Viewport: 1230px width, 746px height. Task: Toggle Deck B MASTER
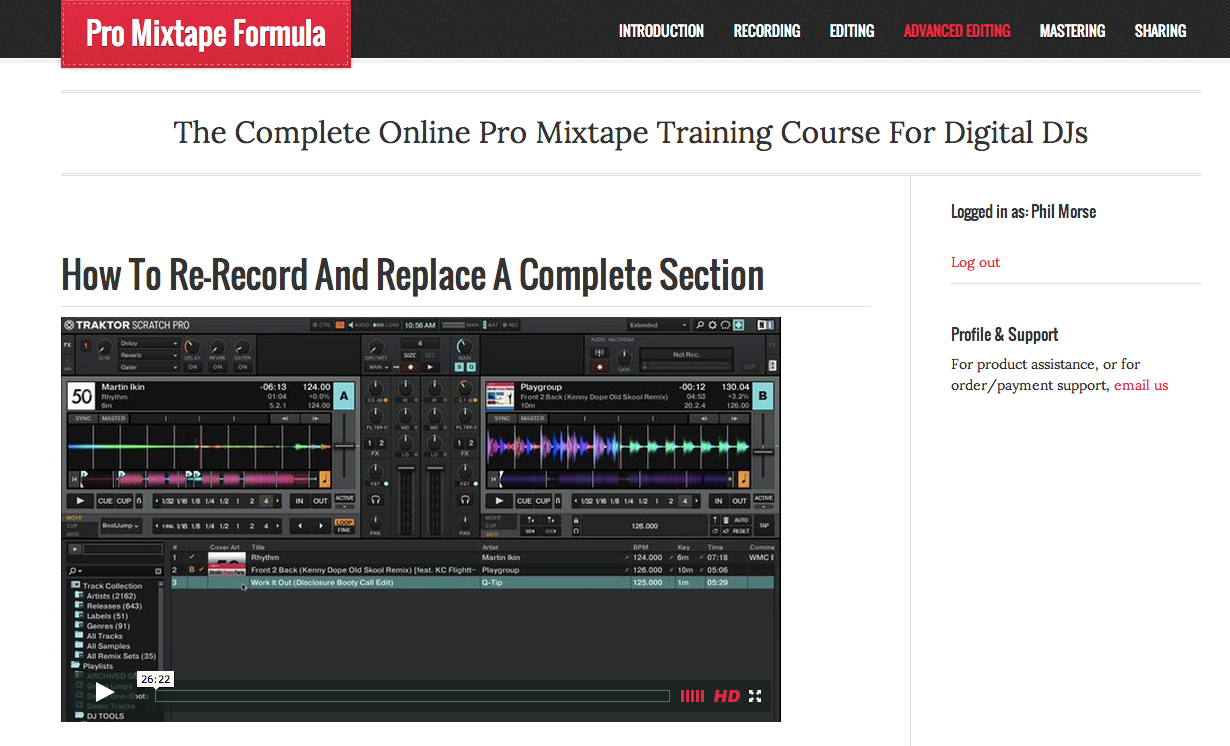pyautogui.click(x=532, y=419)
